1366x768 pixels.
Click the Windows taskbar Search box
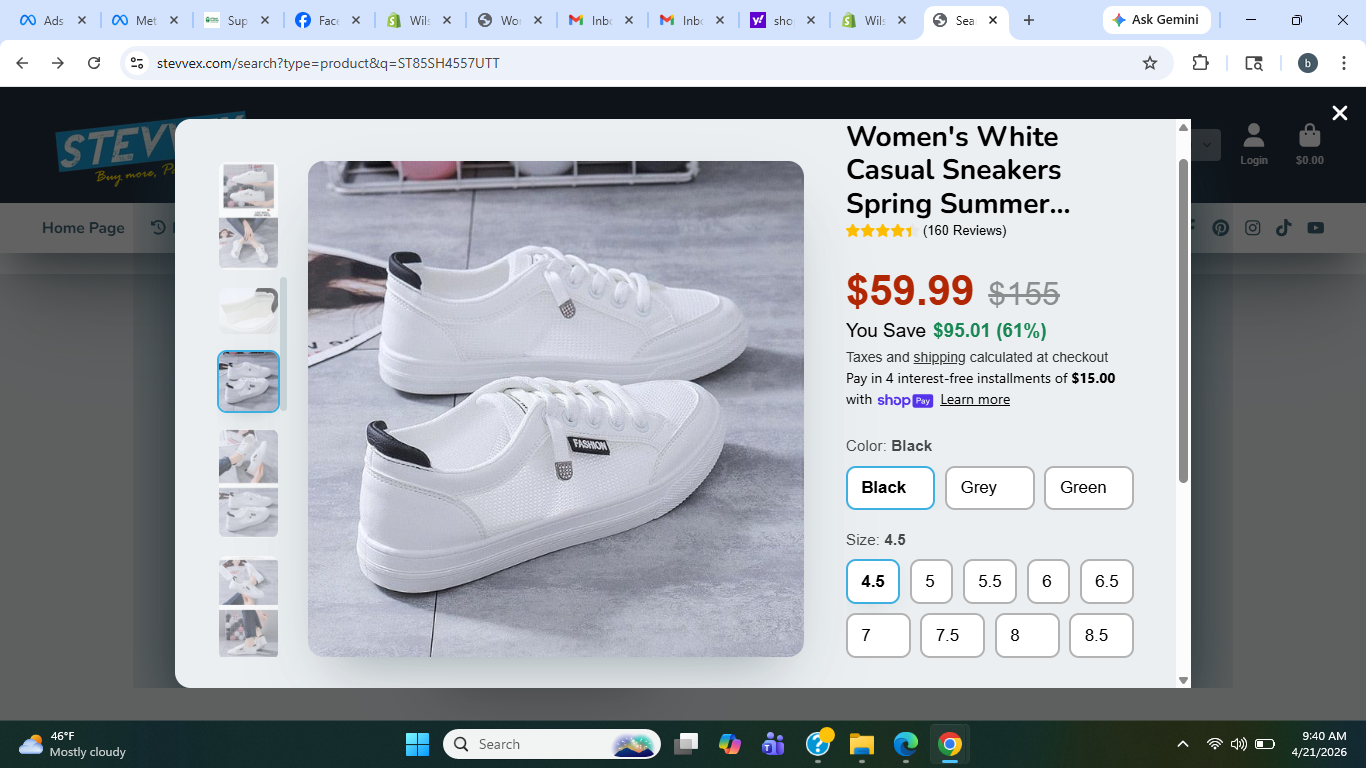[x=552, y=744]
